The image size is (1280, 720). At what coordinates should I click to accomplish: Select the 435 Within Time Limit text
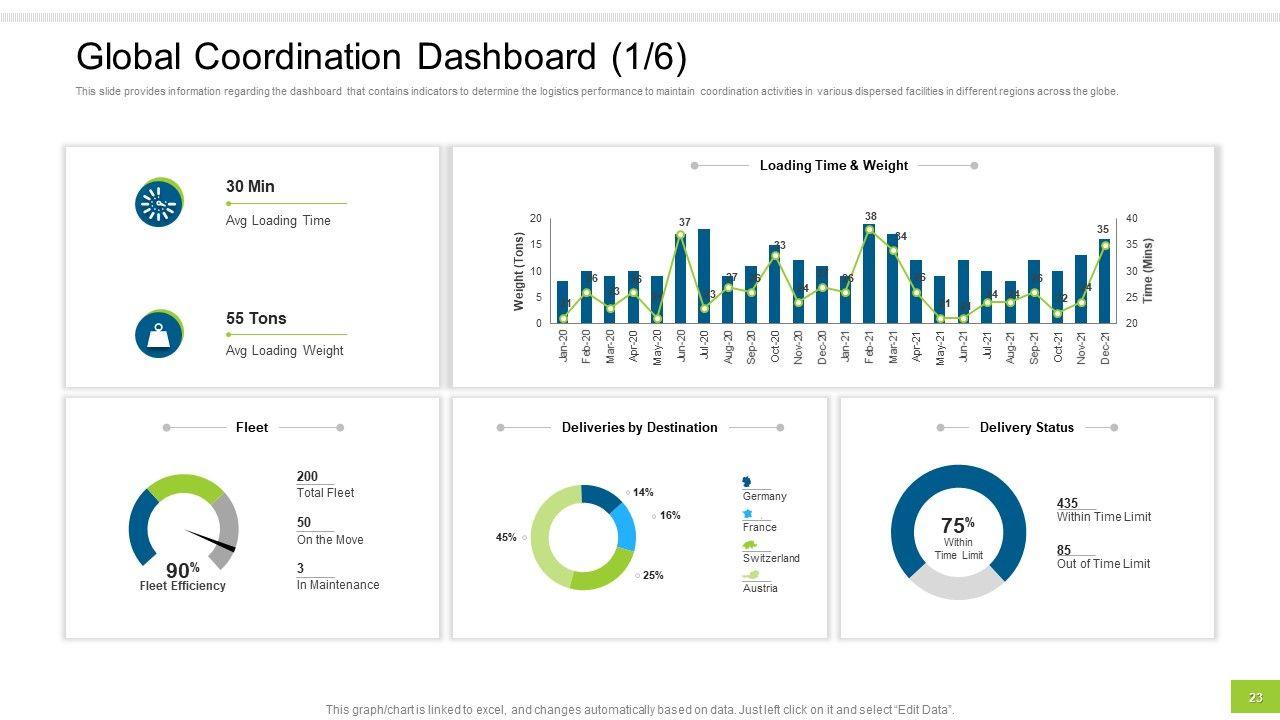click(1103, 510)
